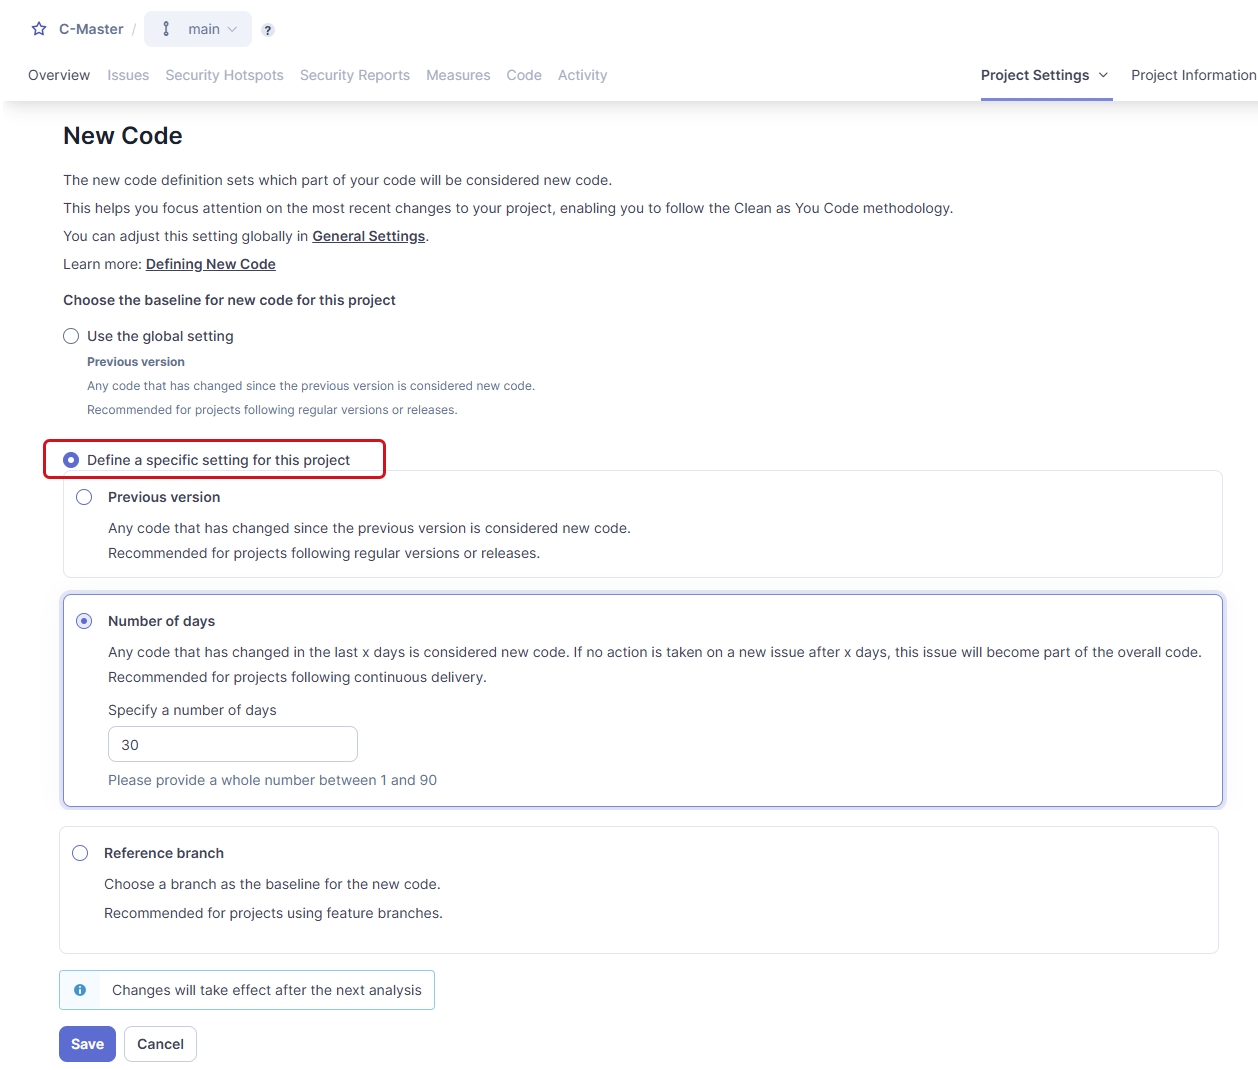Save the new code configuration
Image resolution: width=1258 pixels, height=1070 pixels.
(87, 1043)
